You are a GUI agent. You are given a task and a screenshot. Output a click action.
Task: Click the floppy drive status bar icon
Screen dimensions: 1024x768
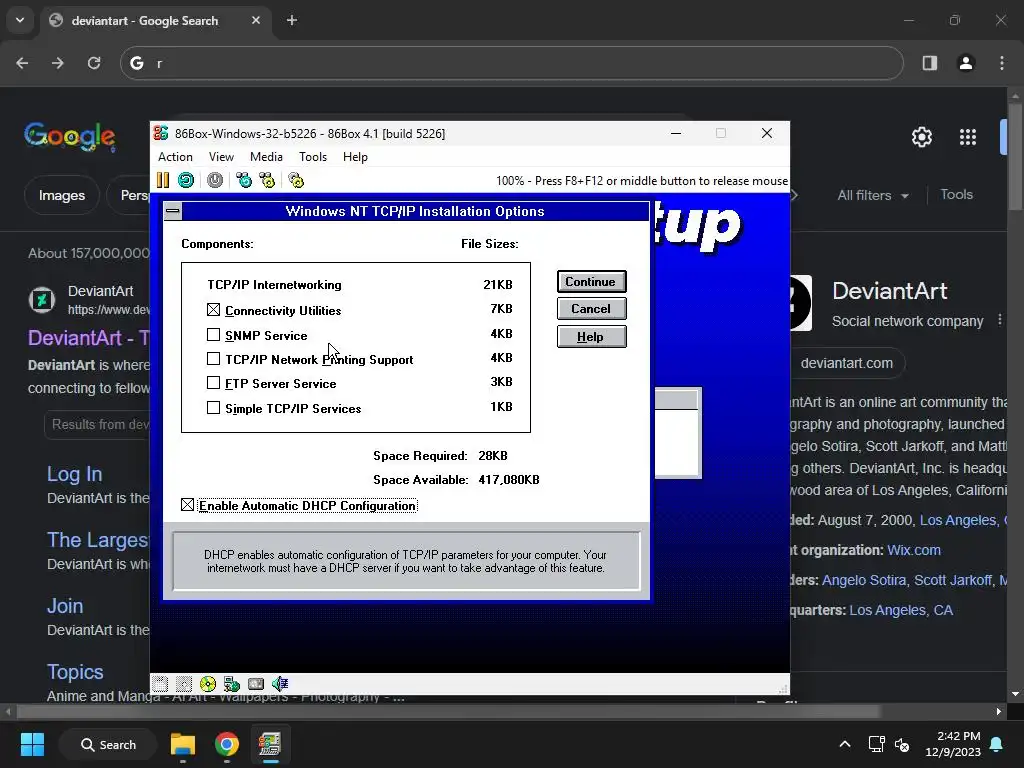[x=160, y=684]
